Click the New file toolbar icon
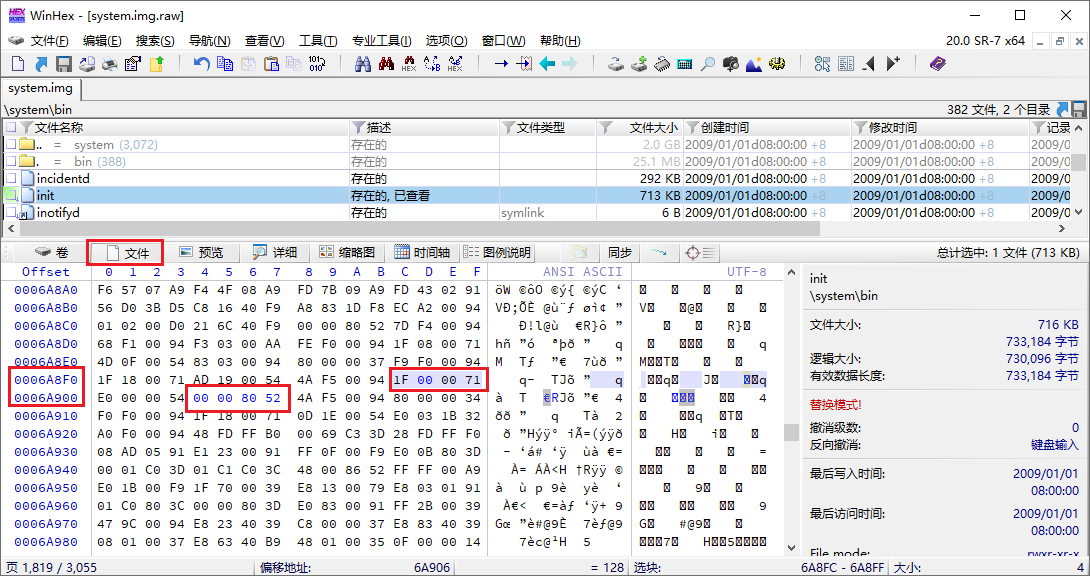Screen dimensions: 1090x576 (18, 64)
